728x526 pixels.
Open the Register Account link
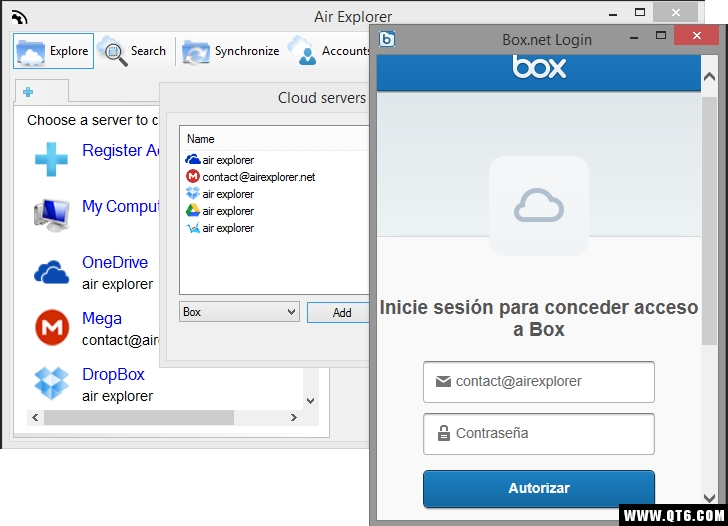120,150
